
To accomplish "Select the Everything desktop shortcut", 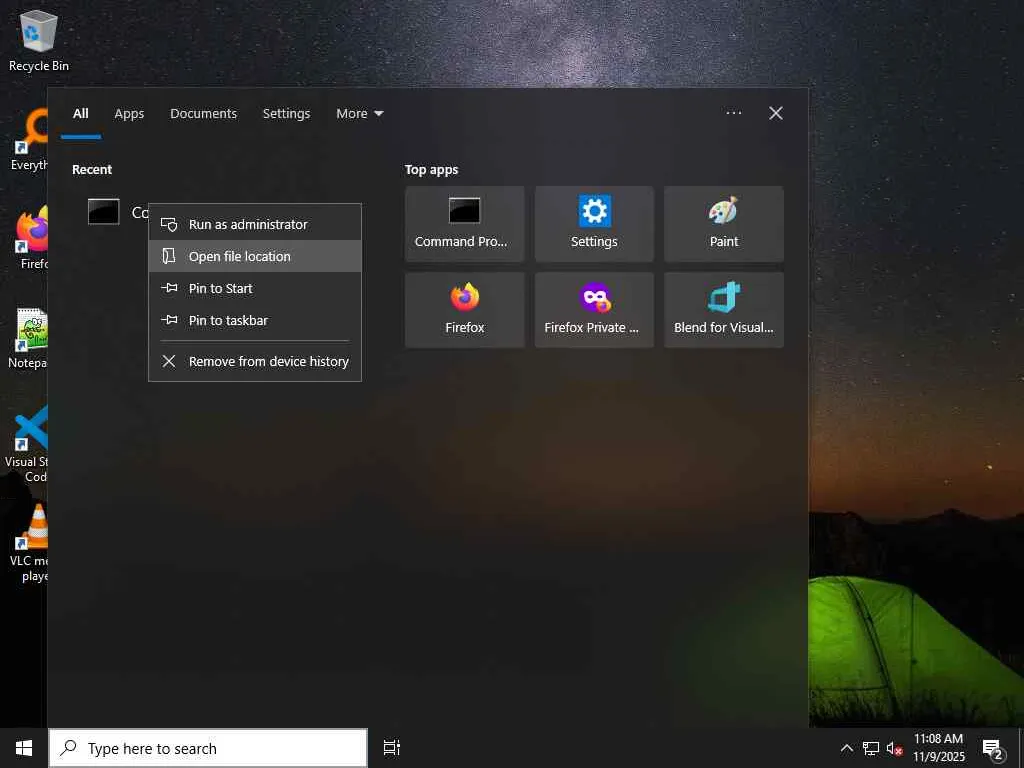I will coord(29,140).
